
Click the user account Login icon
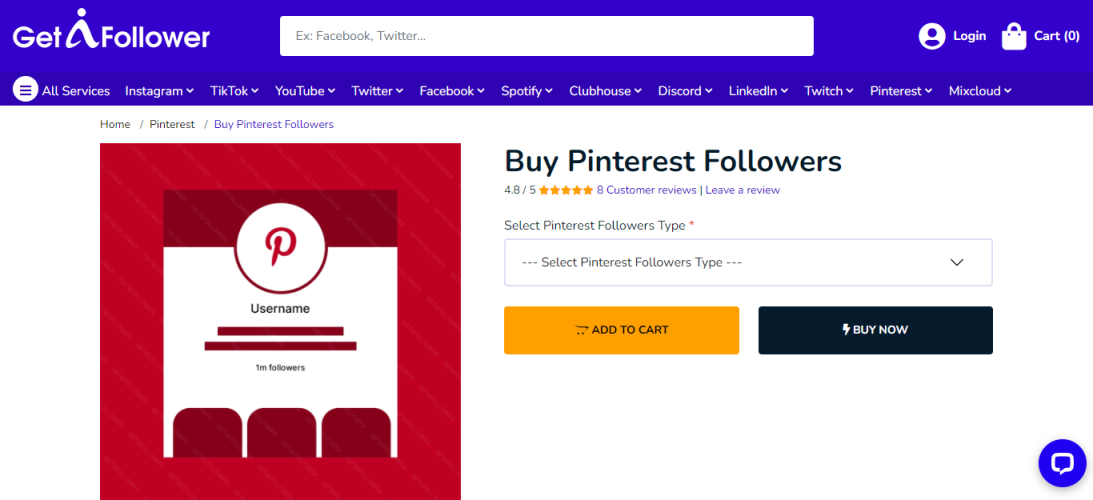932,36
